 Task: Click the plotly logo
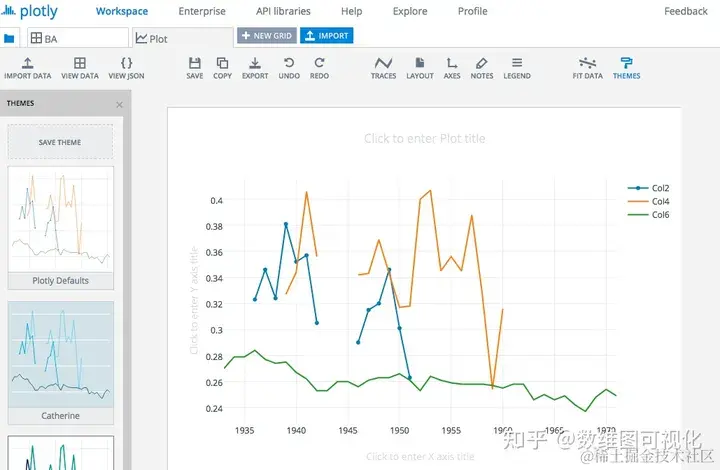tap(29, 11)
